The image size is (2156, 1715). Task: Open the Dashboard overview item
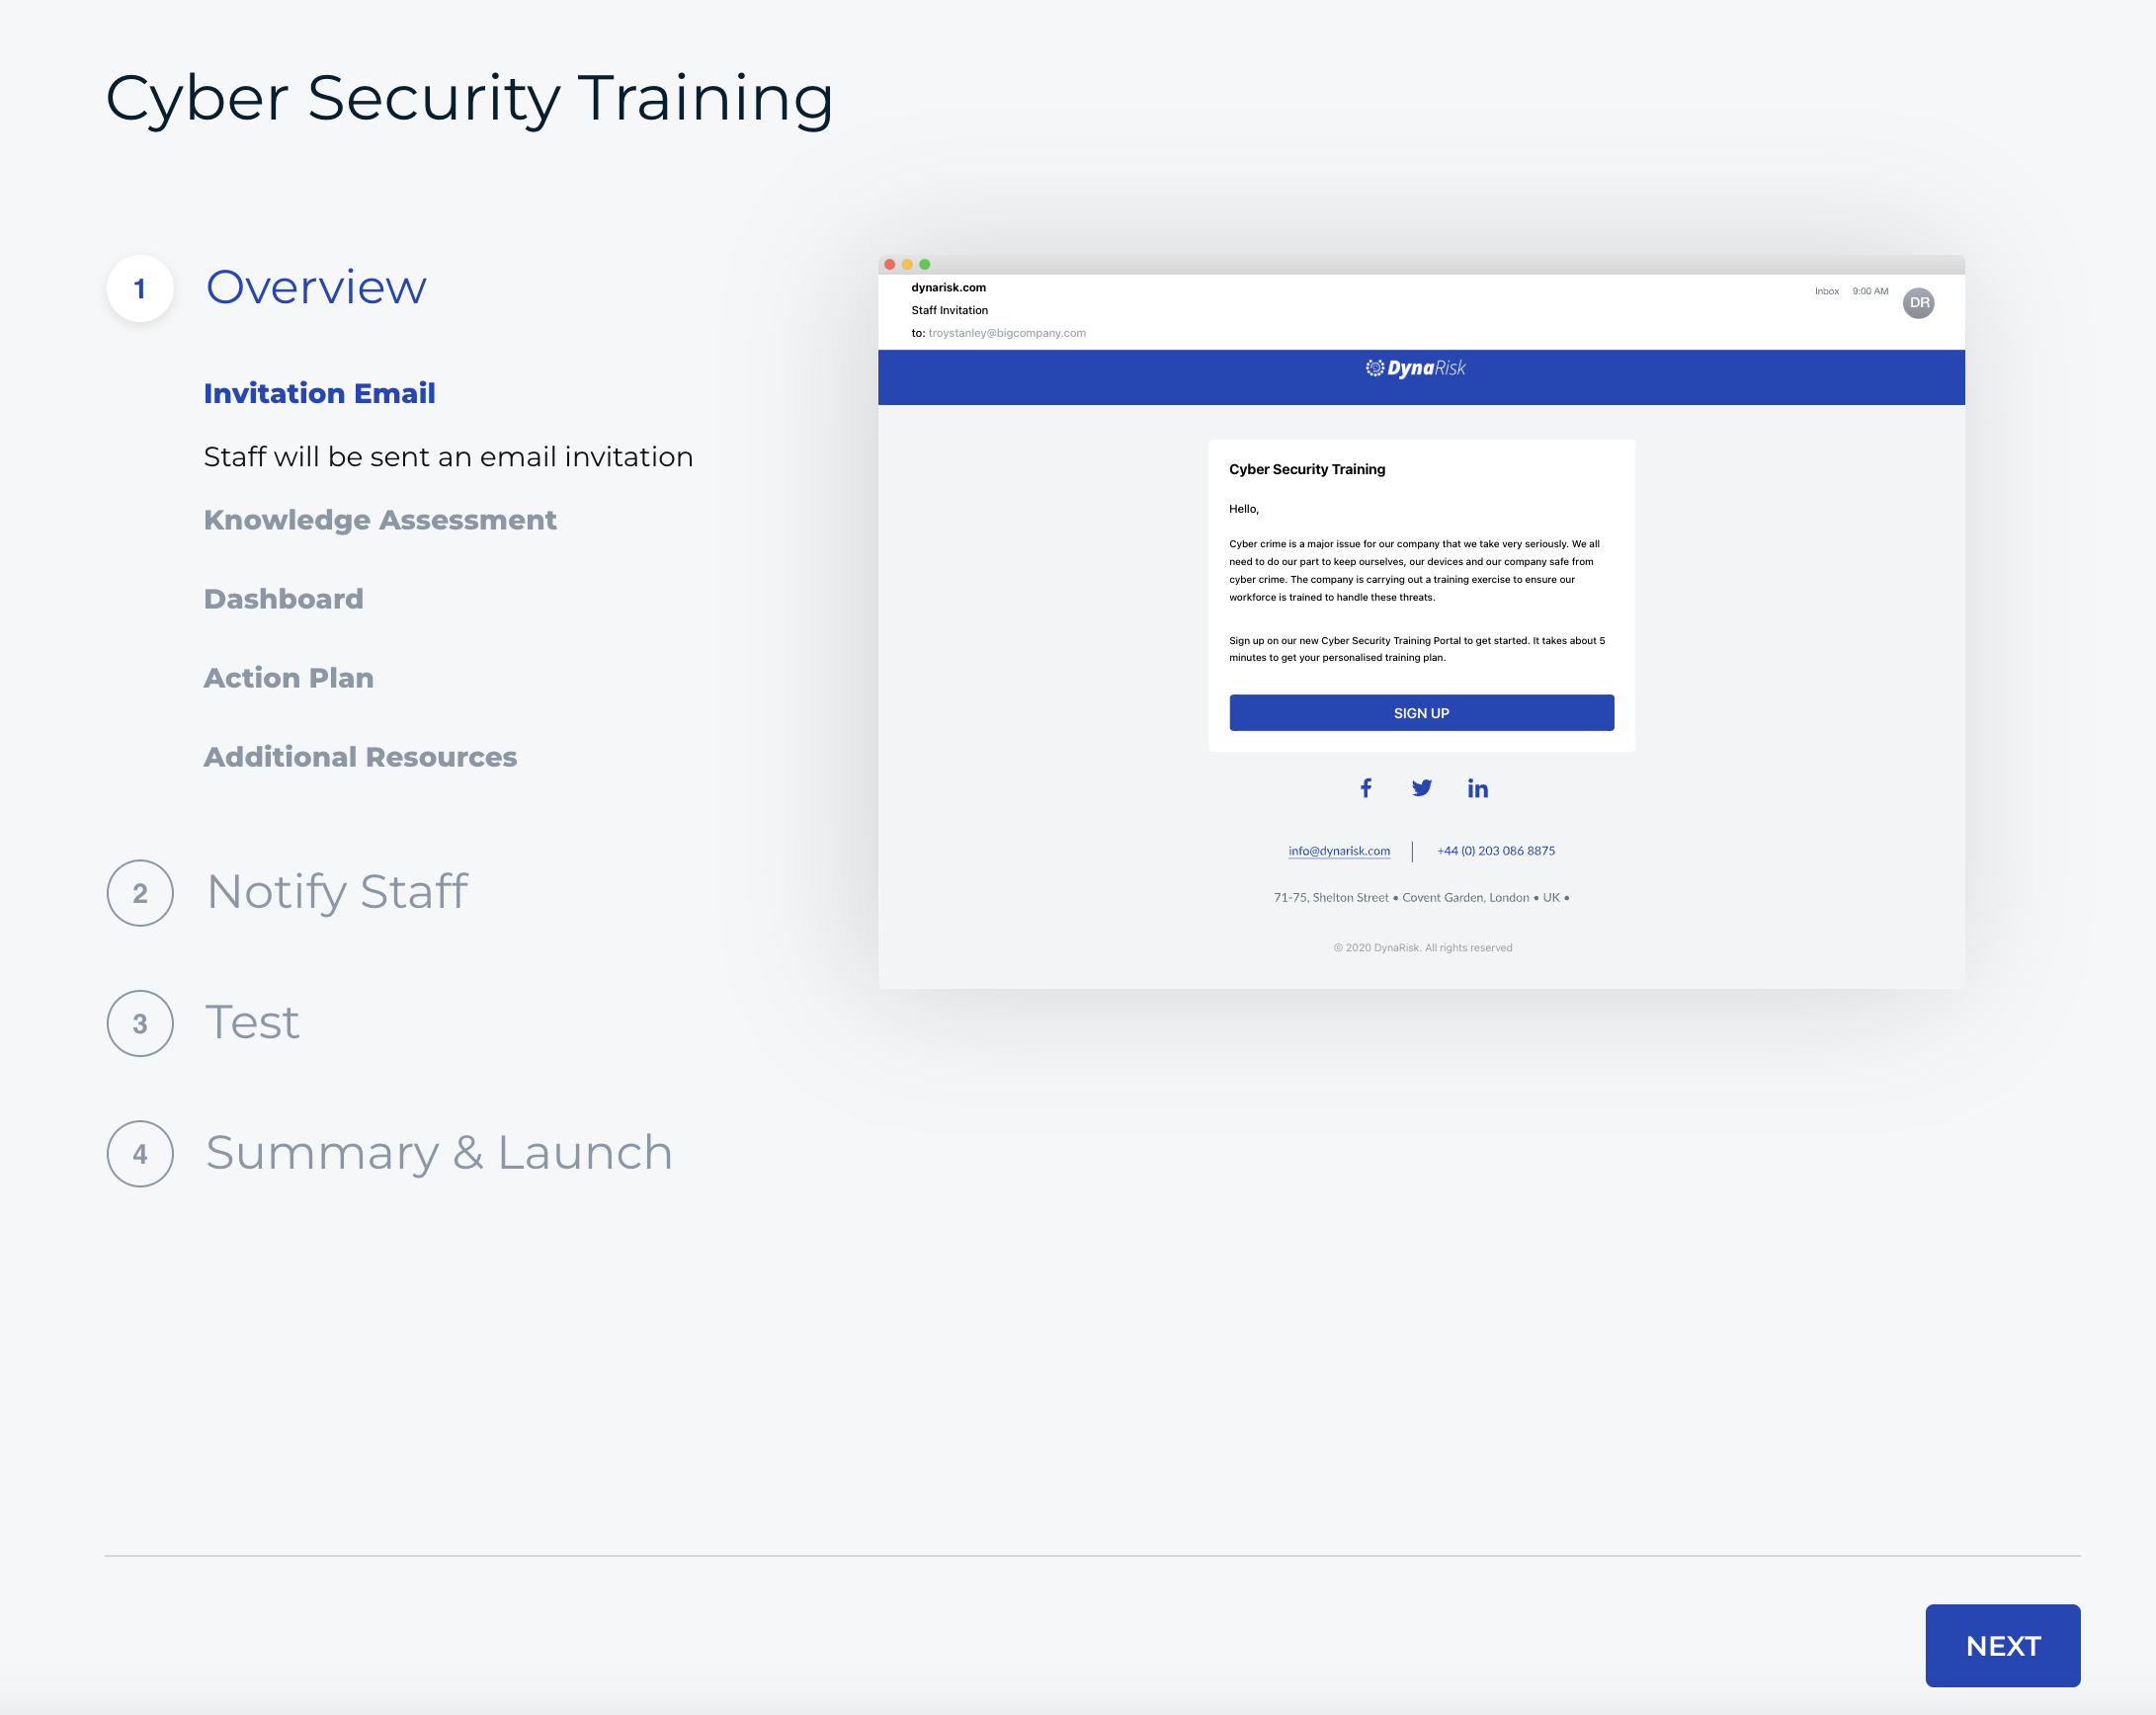tap(283, 599)
